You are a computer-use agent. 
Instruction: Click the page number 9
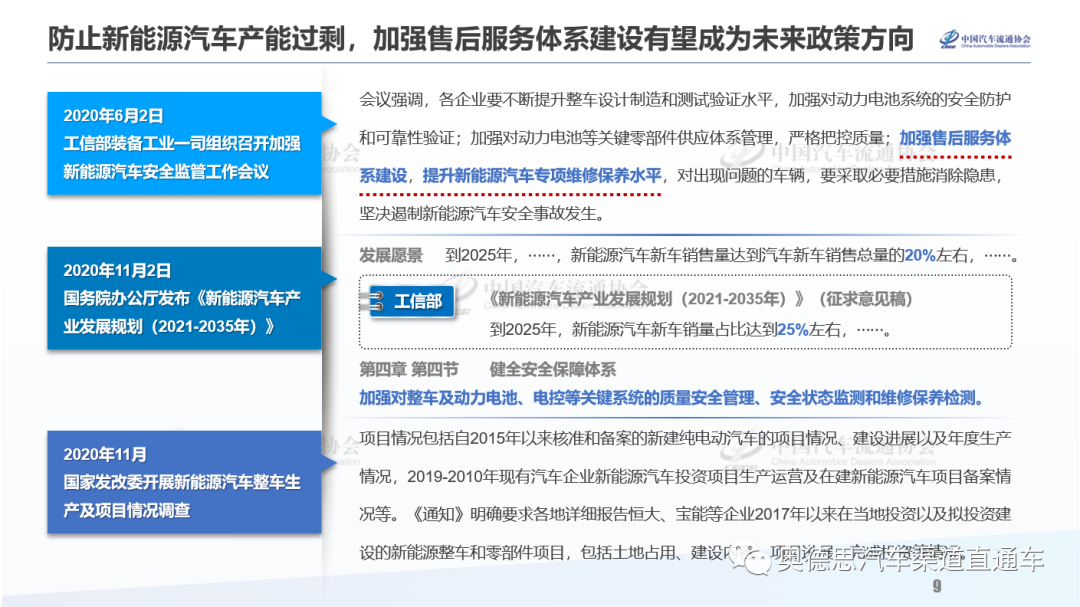pyautogui.click(x=937, y=586)
